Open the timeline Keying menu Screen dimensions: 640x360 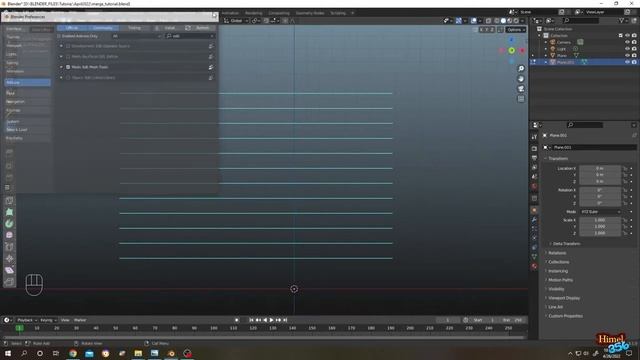[x=48, y=320]
